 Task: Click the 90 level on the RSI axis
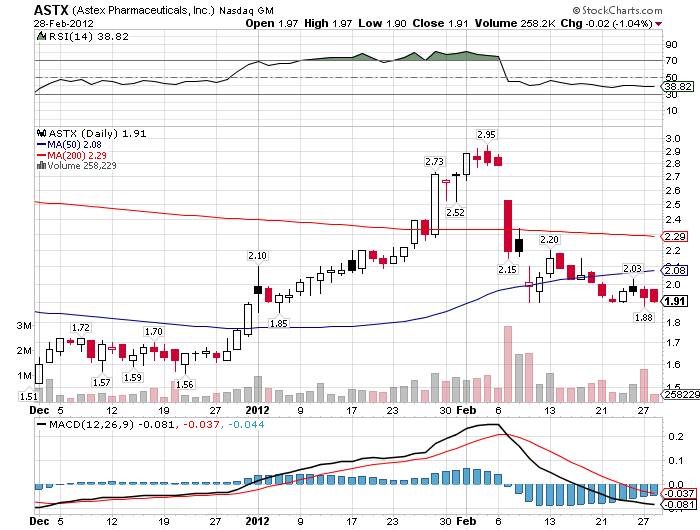click(671, 44)
